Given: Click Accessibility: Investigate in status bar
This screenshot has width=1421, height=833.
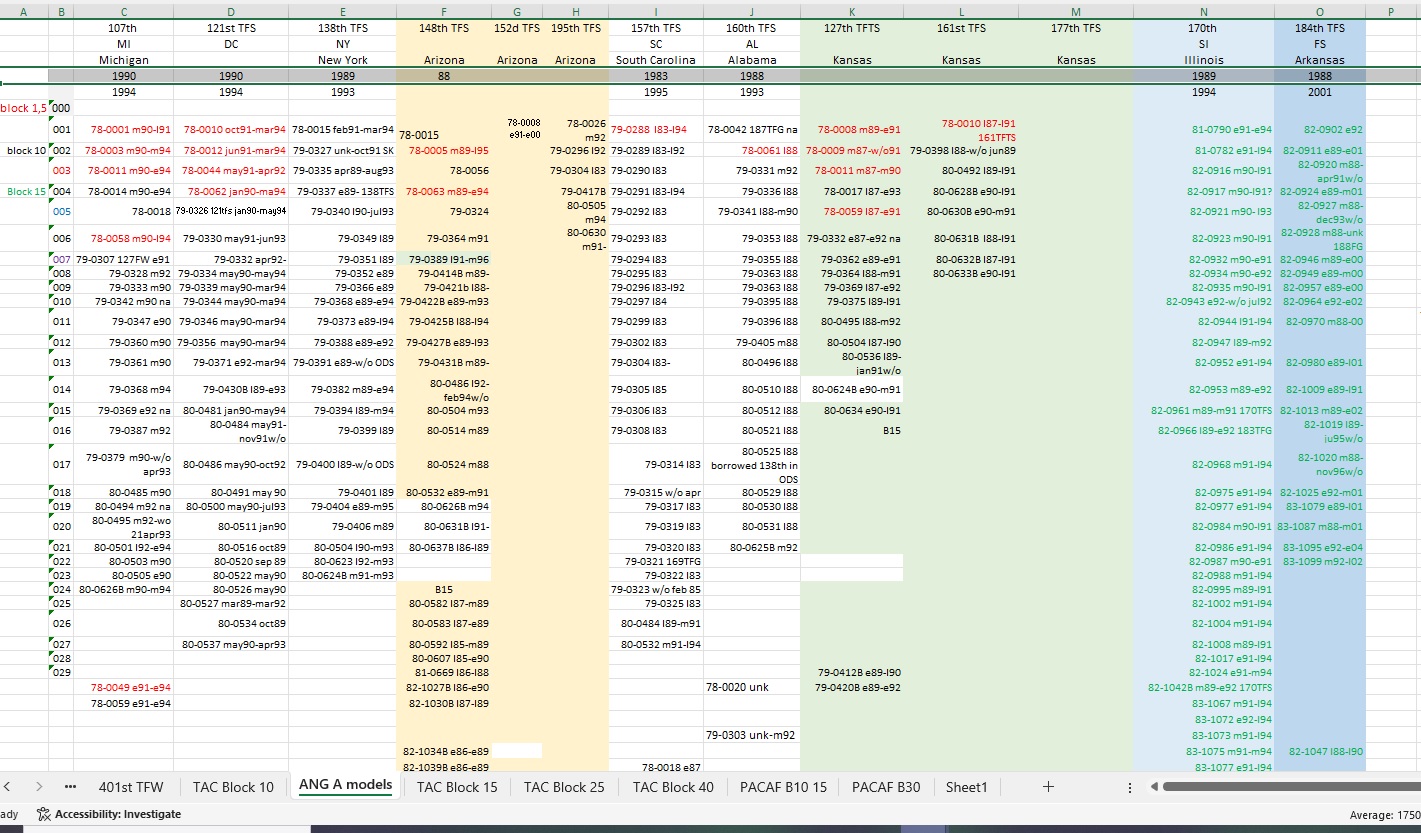Looking at the screenshot, I should point(118,815).
